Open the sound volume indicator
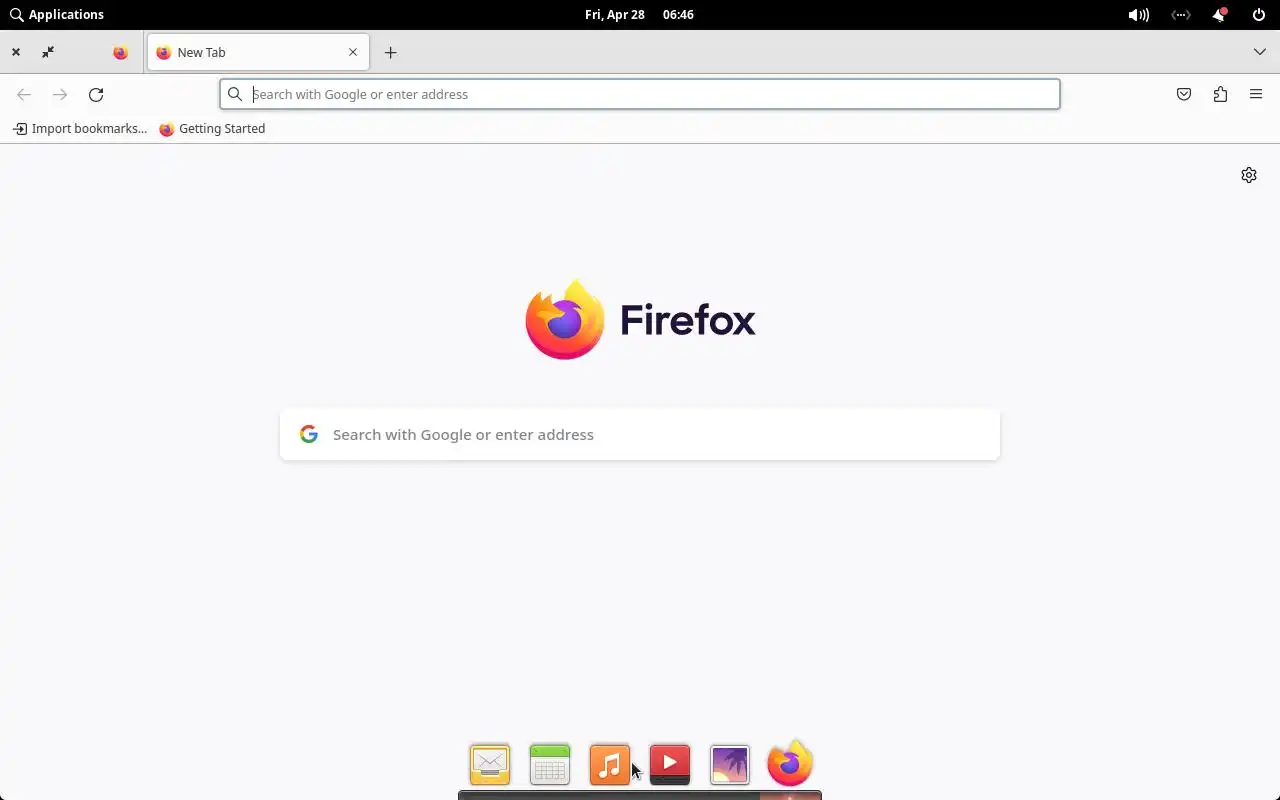Image resolution: width=1280 pixels, height=800 pixels. click(1138, 15)
